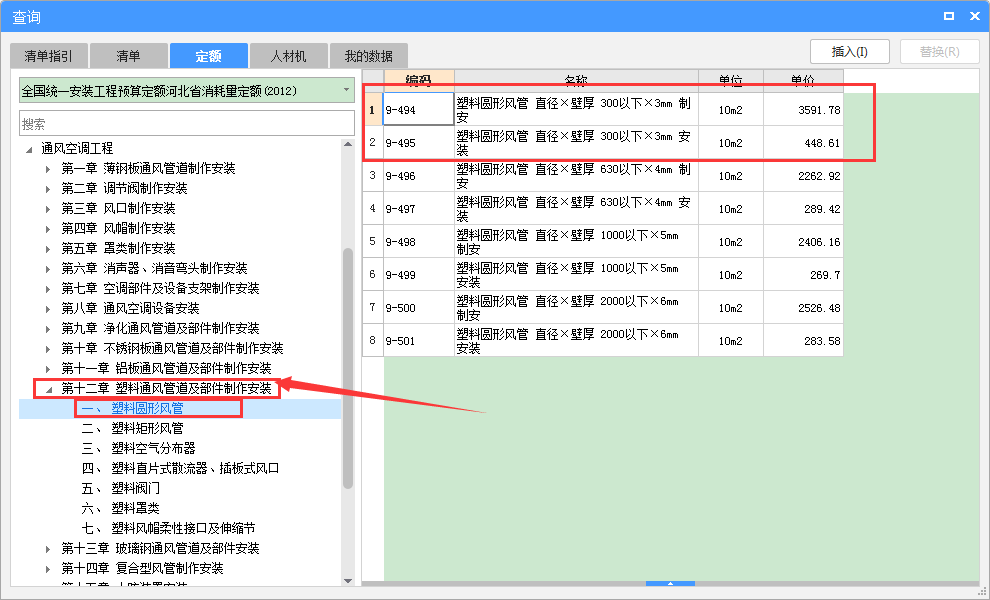Click the 编码 column header

click(419, 80)
